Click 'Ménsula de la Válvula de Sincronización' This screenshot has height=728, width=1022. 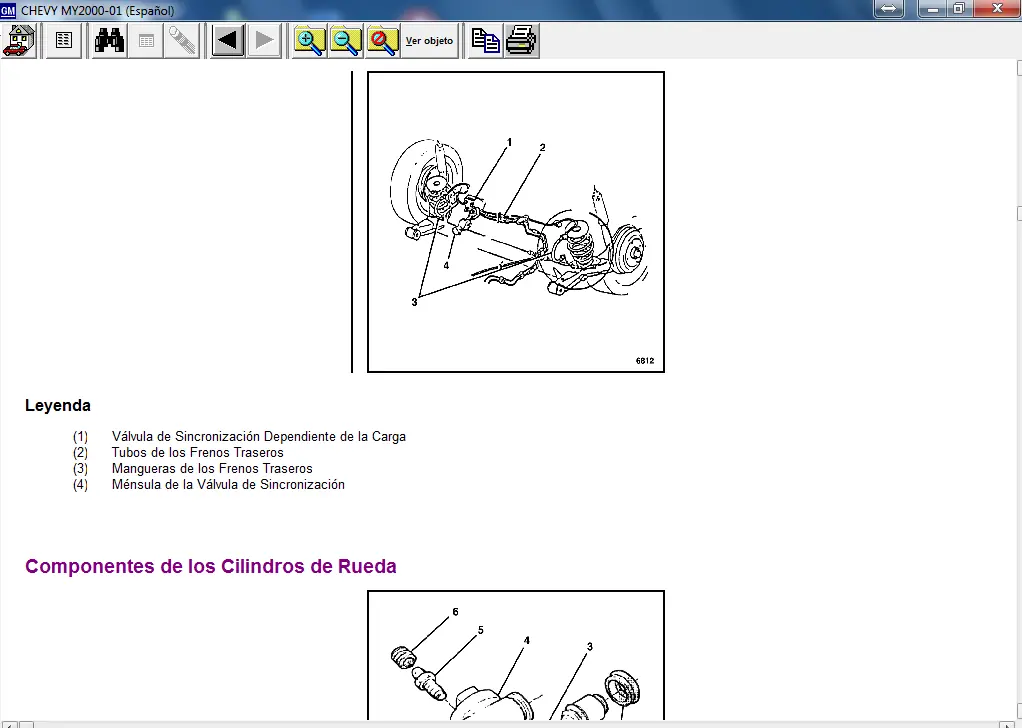228,484
